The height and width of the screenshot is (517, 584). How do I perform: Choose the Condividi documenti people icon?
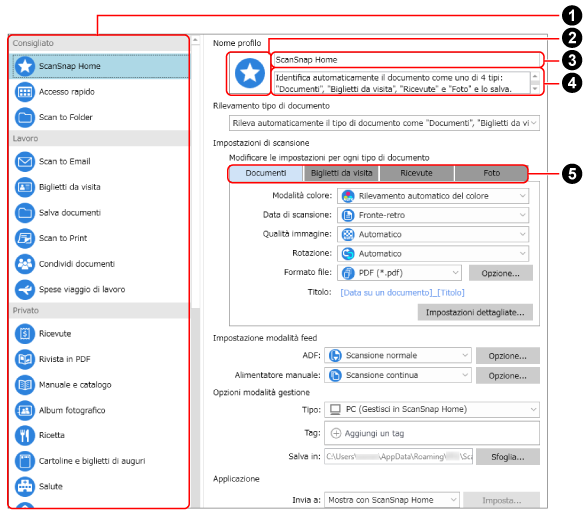tap(25, 264)
